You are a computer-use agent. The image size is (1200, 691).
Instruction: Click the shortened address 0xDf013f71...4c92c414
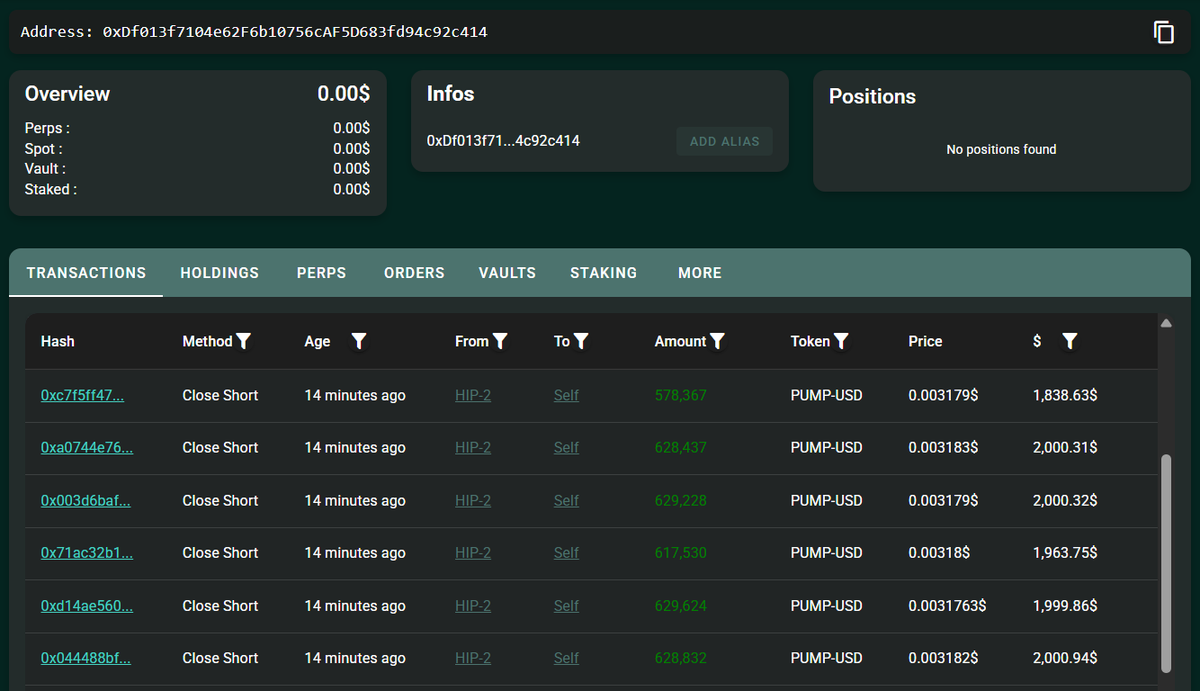point(503,140)
